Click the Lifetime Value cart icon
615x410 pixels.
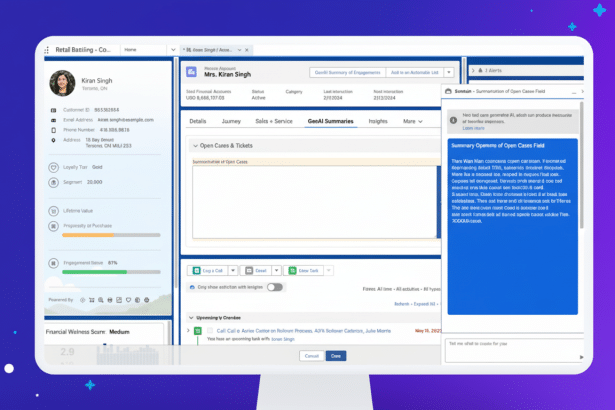point(53,211)
